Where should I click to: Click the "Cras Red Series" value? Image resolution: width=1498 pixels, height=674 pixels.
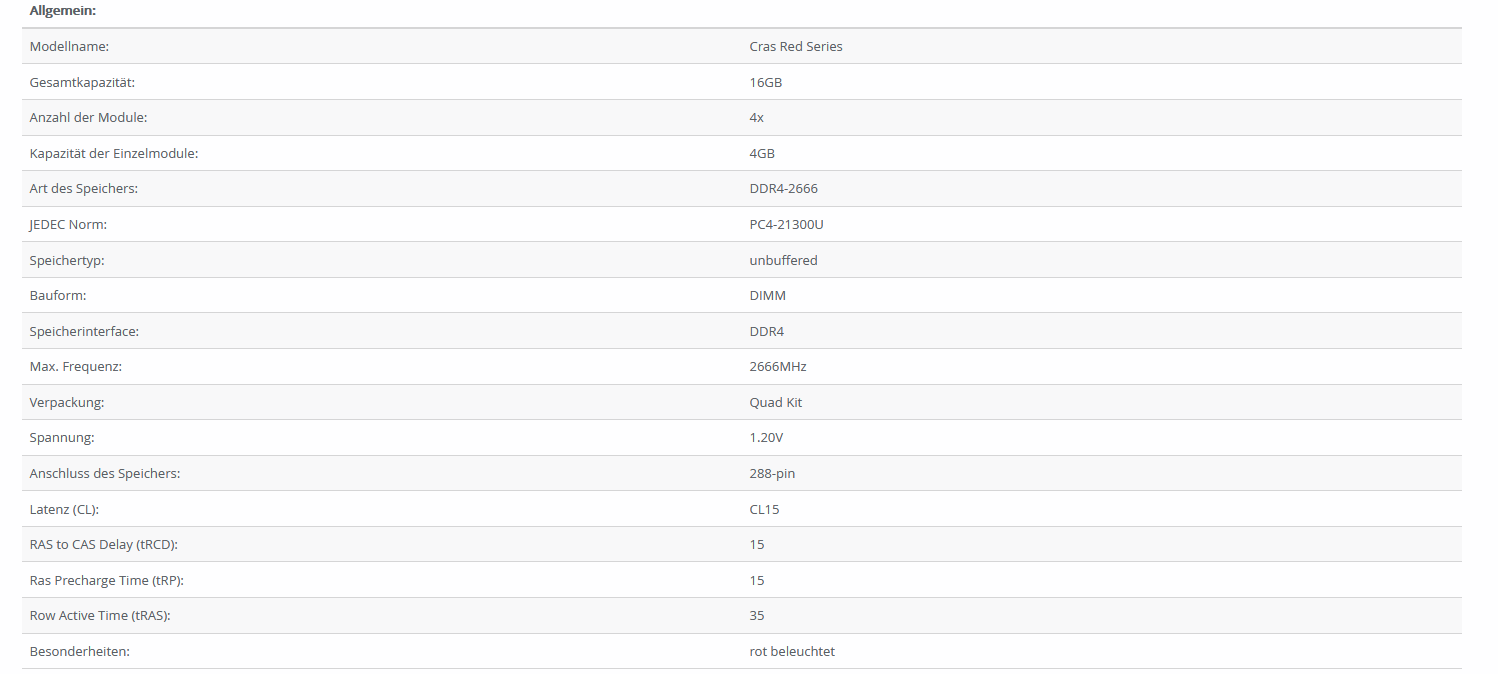point(796,46)
